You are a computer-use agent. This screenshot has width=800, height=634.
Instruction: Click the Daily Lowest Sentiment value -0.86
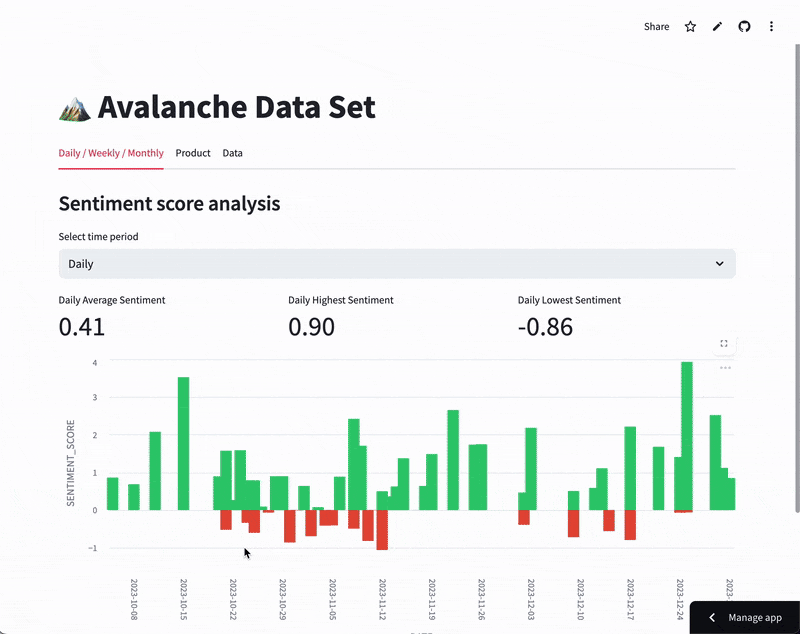pos(545,326)
